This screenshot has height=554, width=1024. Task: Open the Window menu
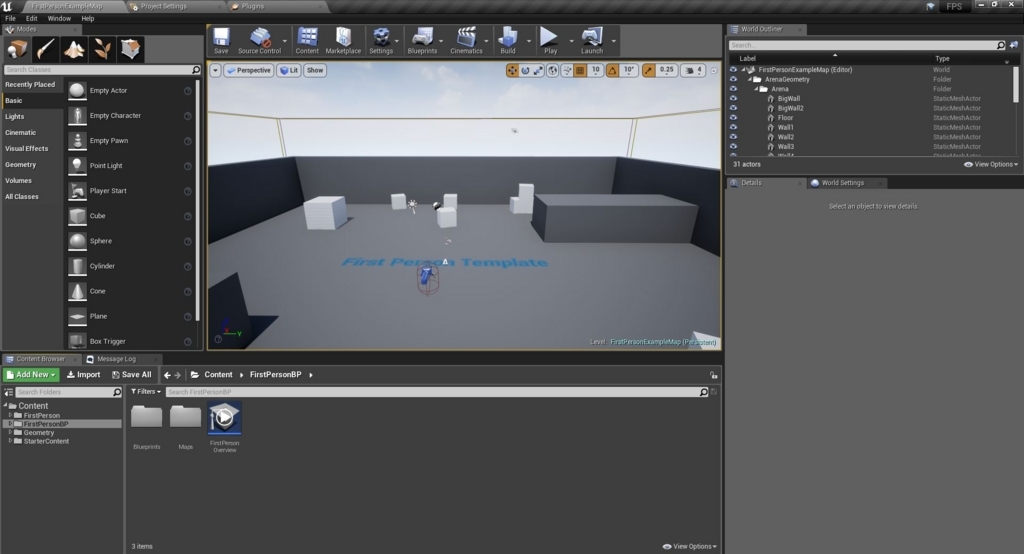[x=59, y=18]
